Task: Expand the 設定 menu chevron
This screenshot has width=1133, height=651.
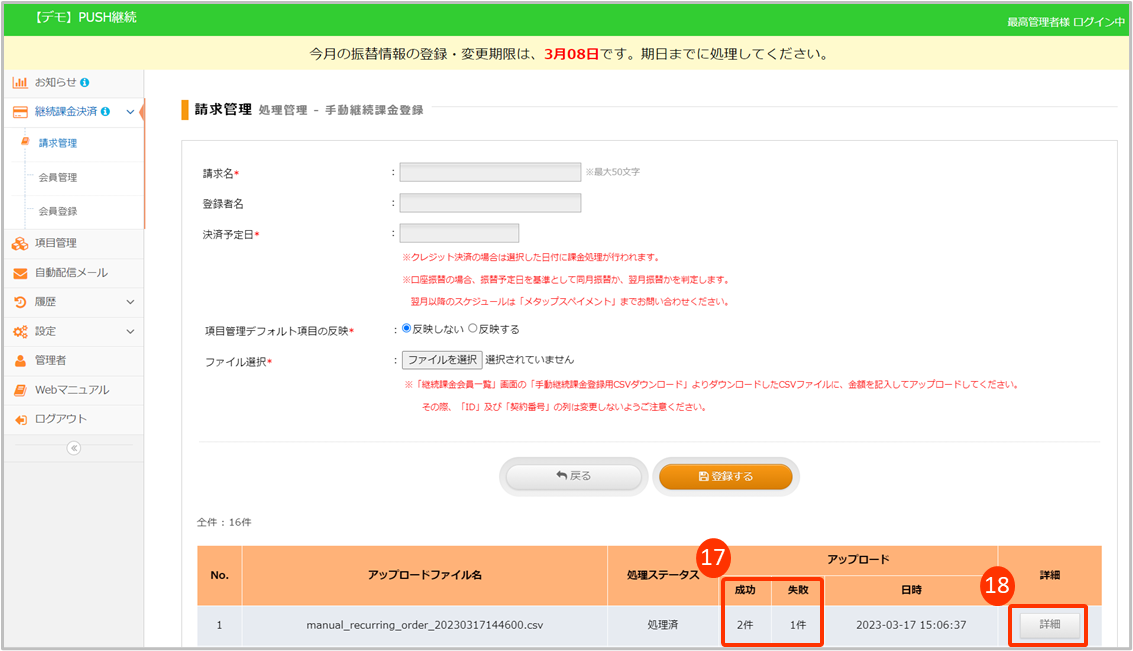Action: tap(130, 331)
